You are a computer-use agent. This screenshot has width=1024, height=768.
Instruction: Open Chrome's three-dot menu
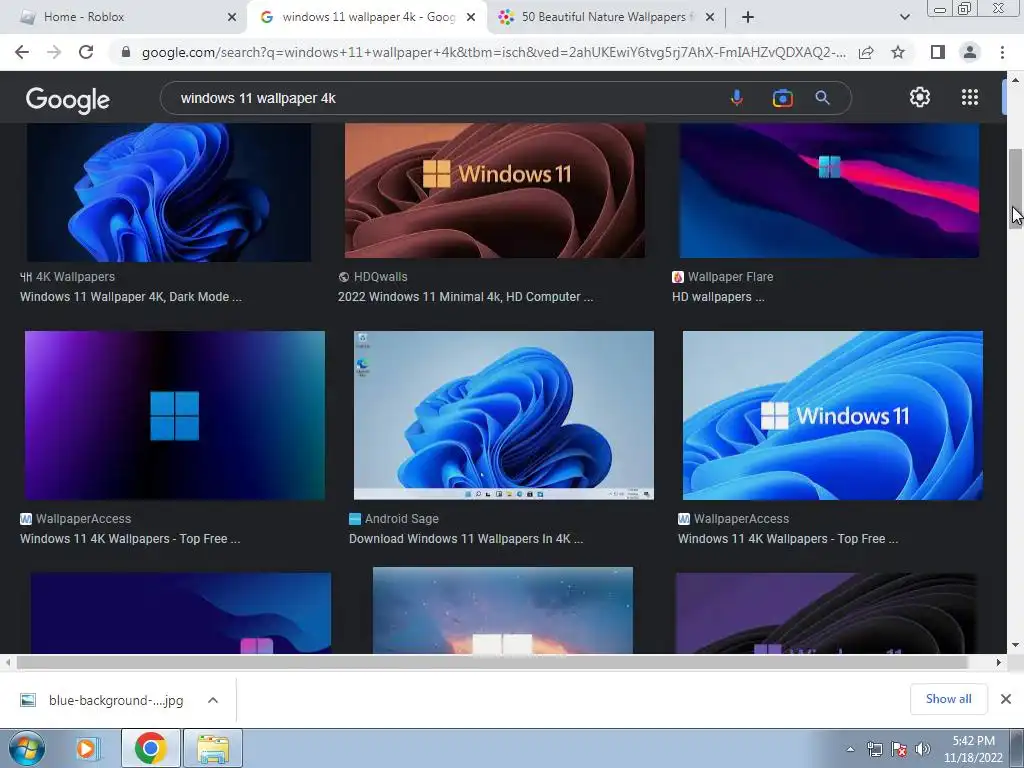pos(1002,52)
